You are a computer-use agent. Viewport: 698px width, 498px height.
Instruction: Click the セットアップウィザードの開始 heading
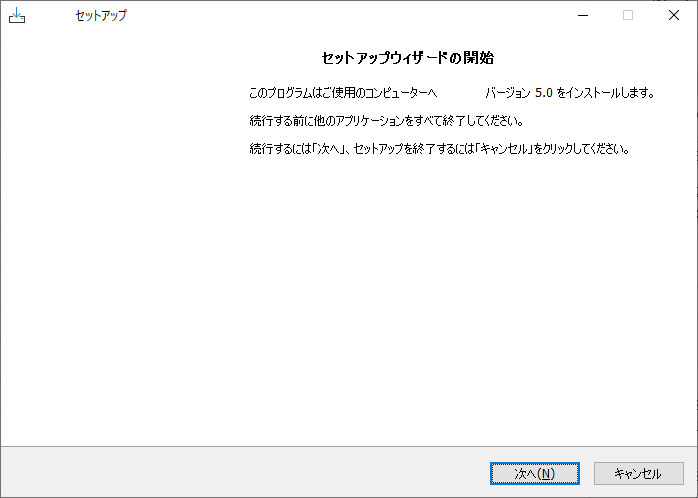pyautogui.click(x=407, y=58)
